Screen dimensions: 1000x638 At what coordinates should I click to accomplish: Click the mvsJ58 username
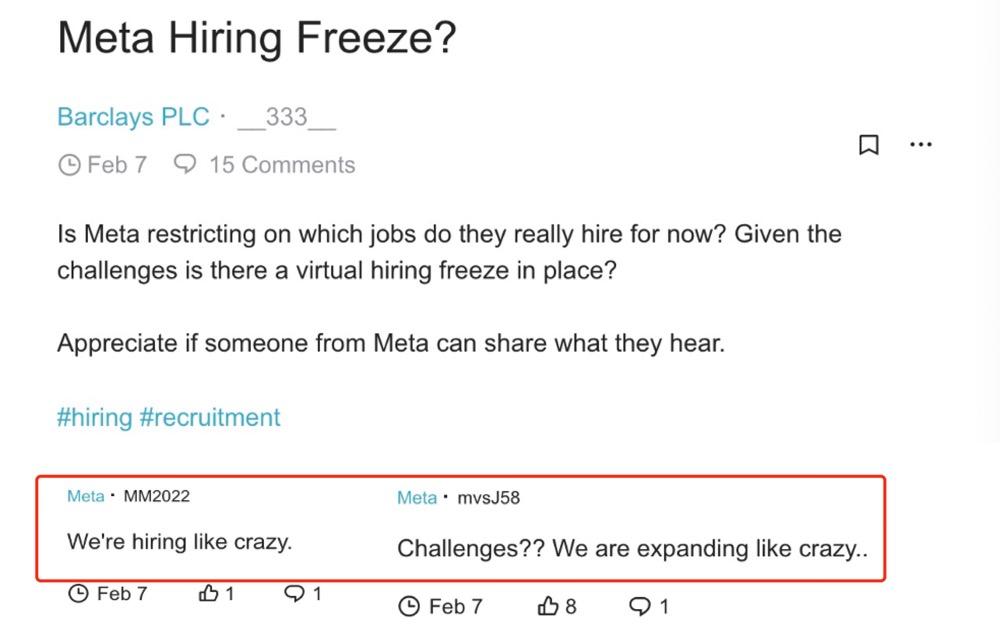pyautogui.click(x=488, y=498)
